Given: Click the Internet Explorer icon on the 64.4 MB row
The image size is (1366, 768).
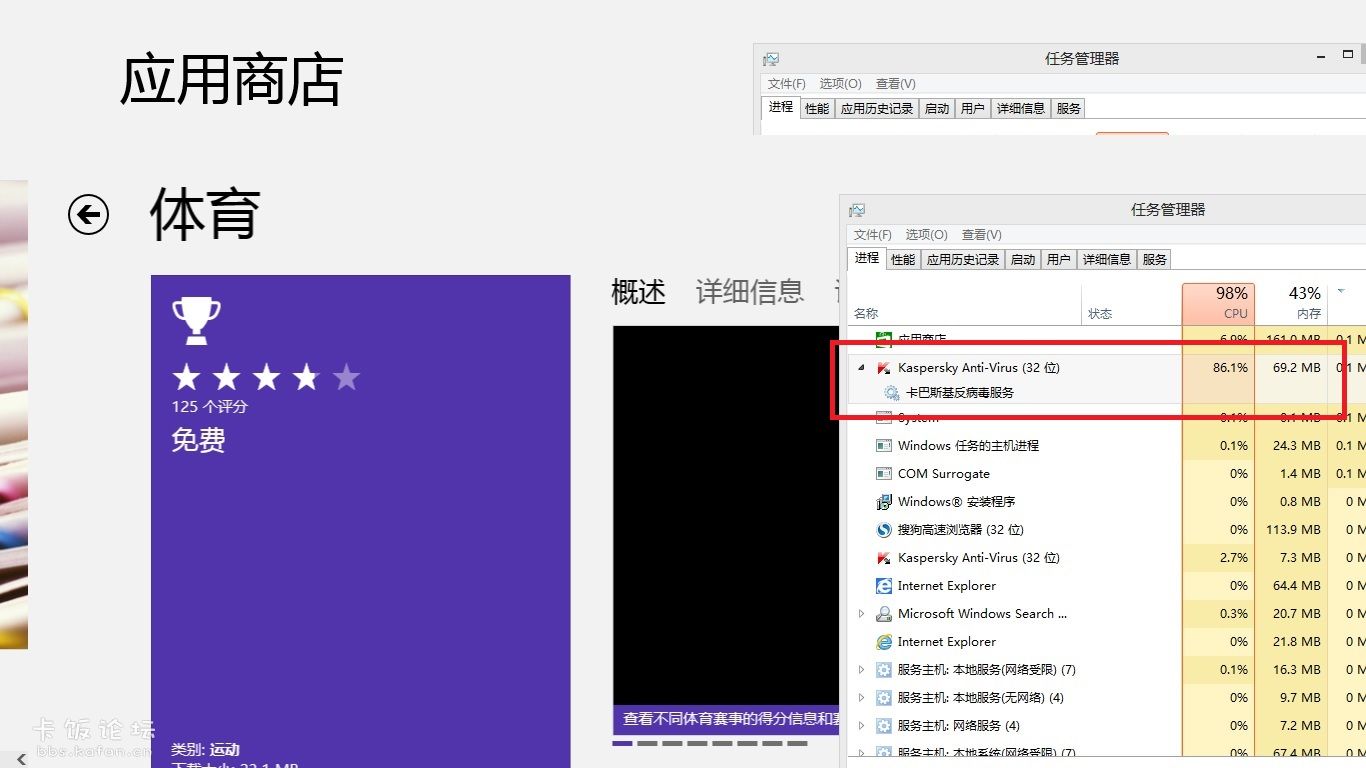Looking at the screenshot, I should (883, 586).
